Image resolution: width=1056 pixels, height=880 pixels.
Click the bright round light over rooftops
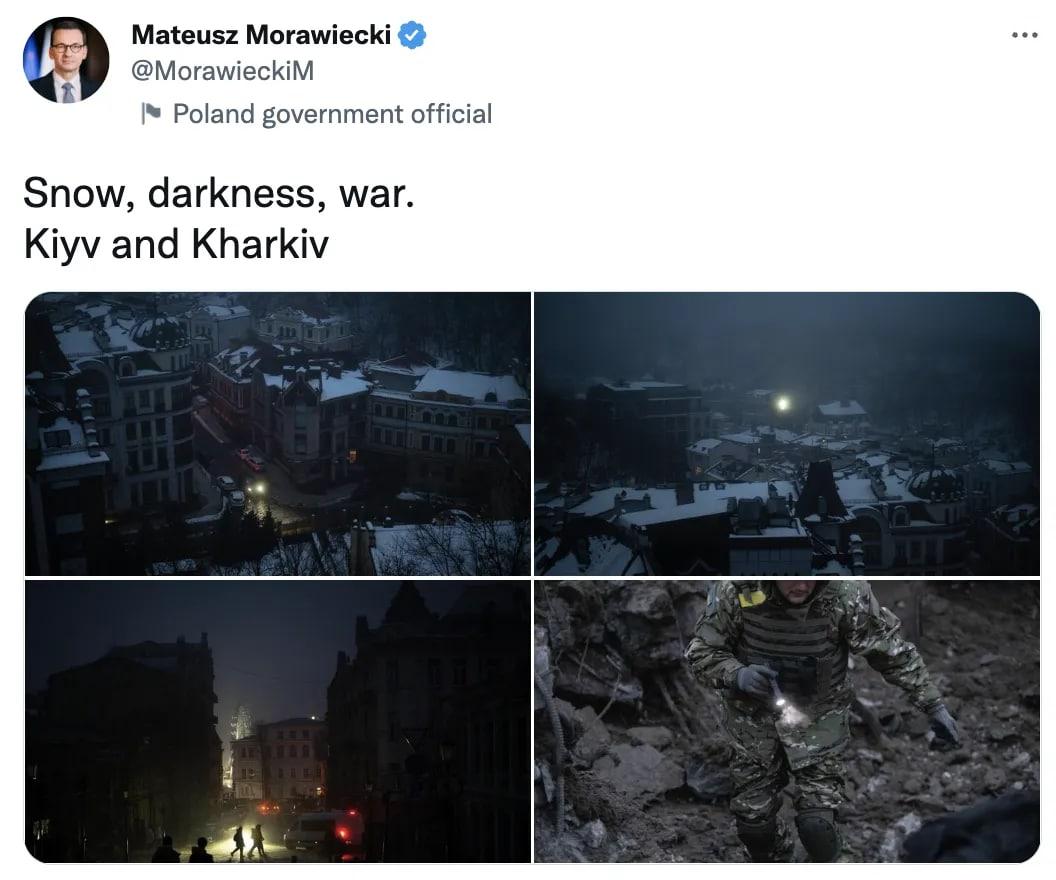782,404
